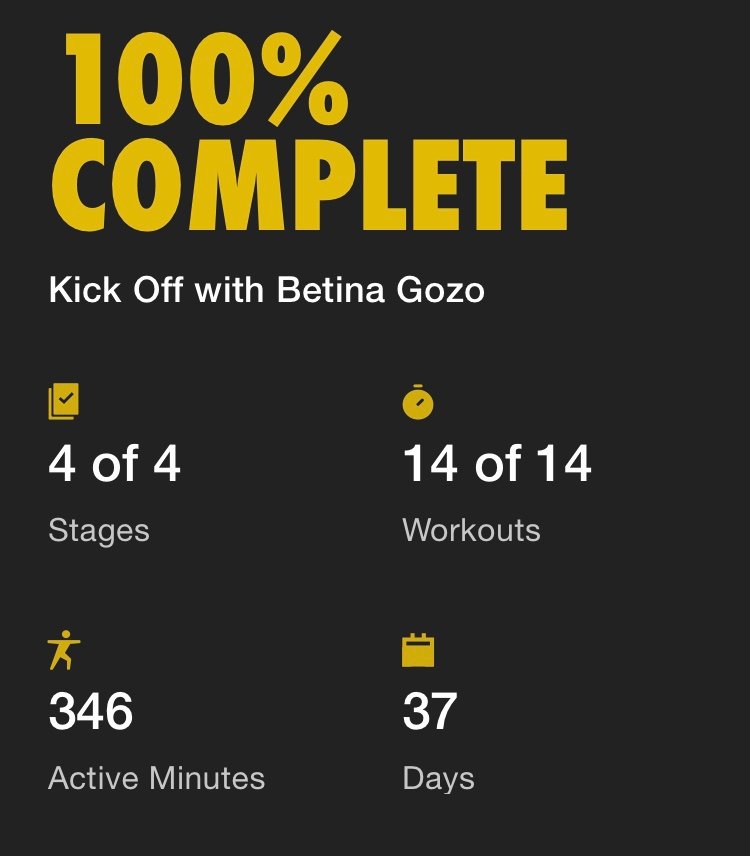Screen dimensions: 750x856
Task: Tap the active person figure icon
Action: tap(64, 650)
